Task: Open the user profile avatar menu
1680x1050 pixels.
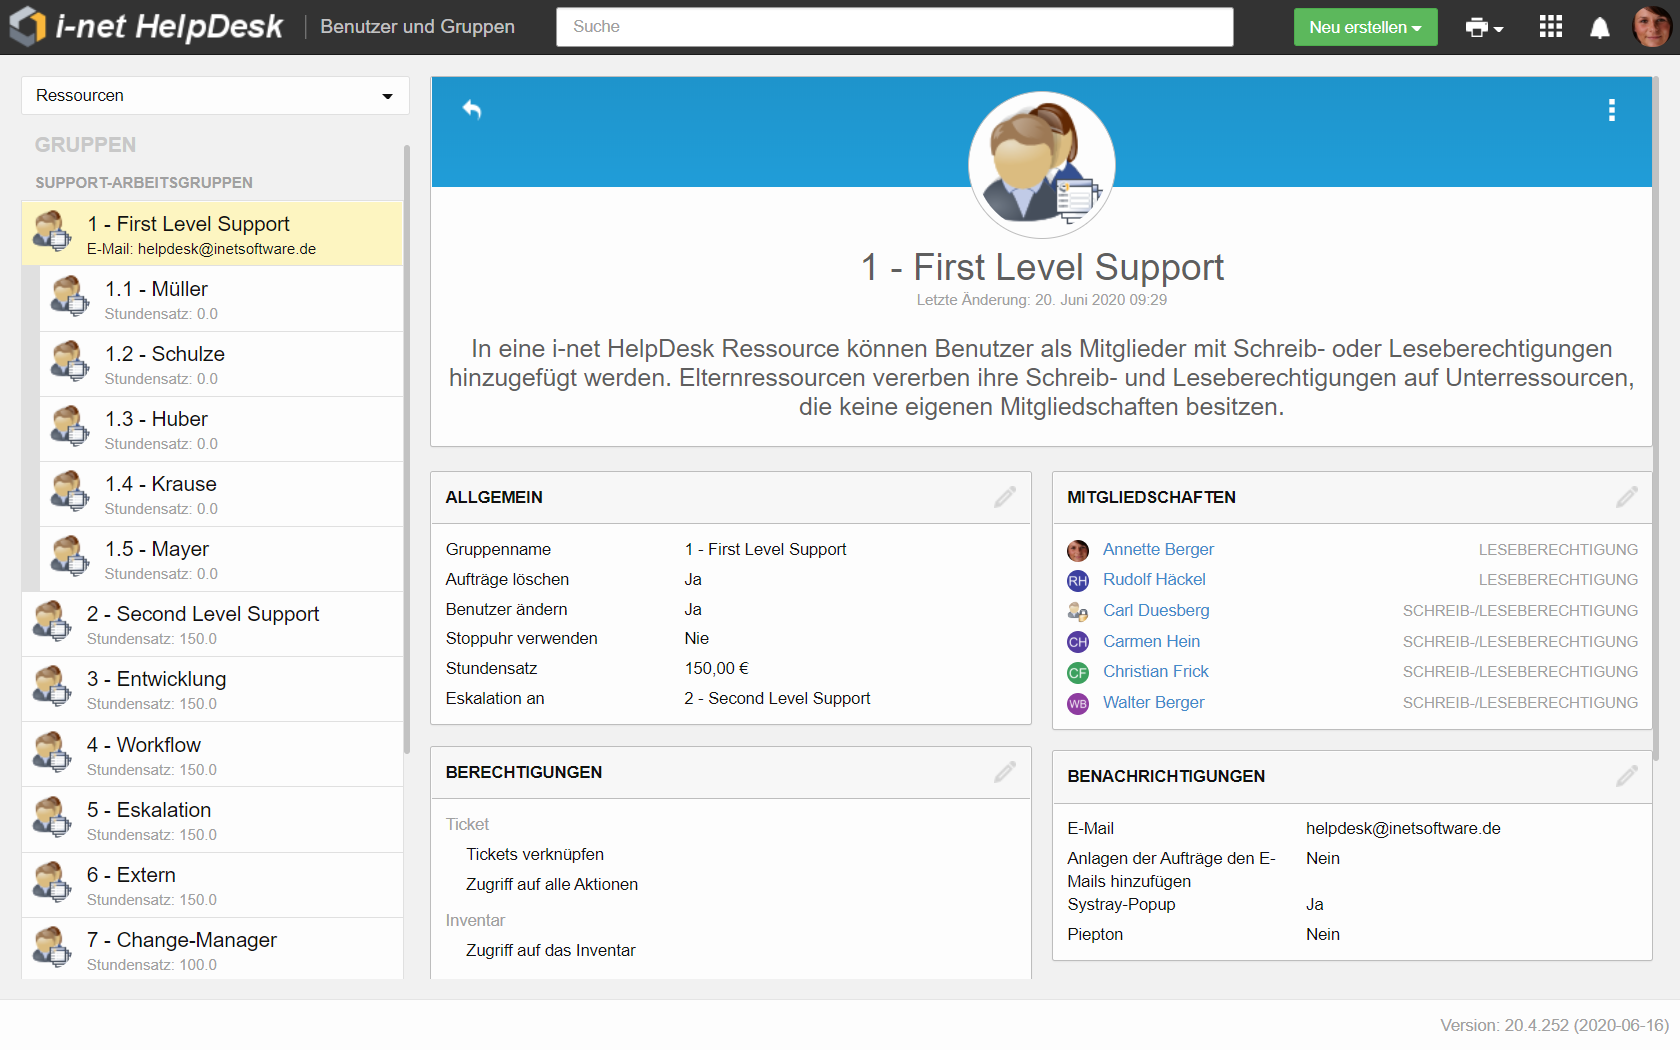Action: click(1652, 27)
